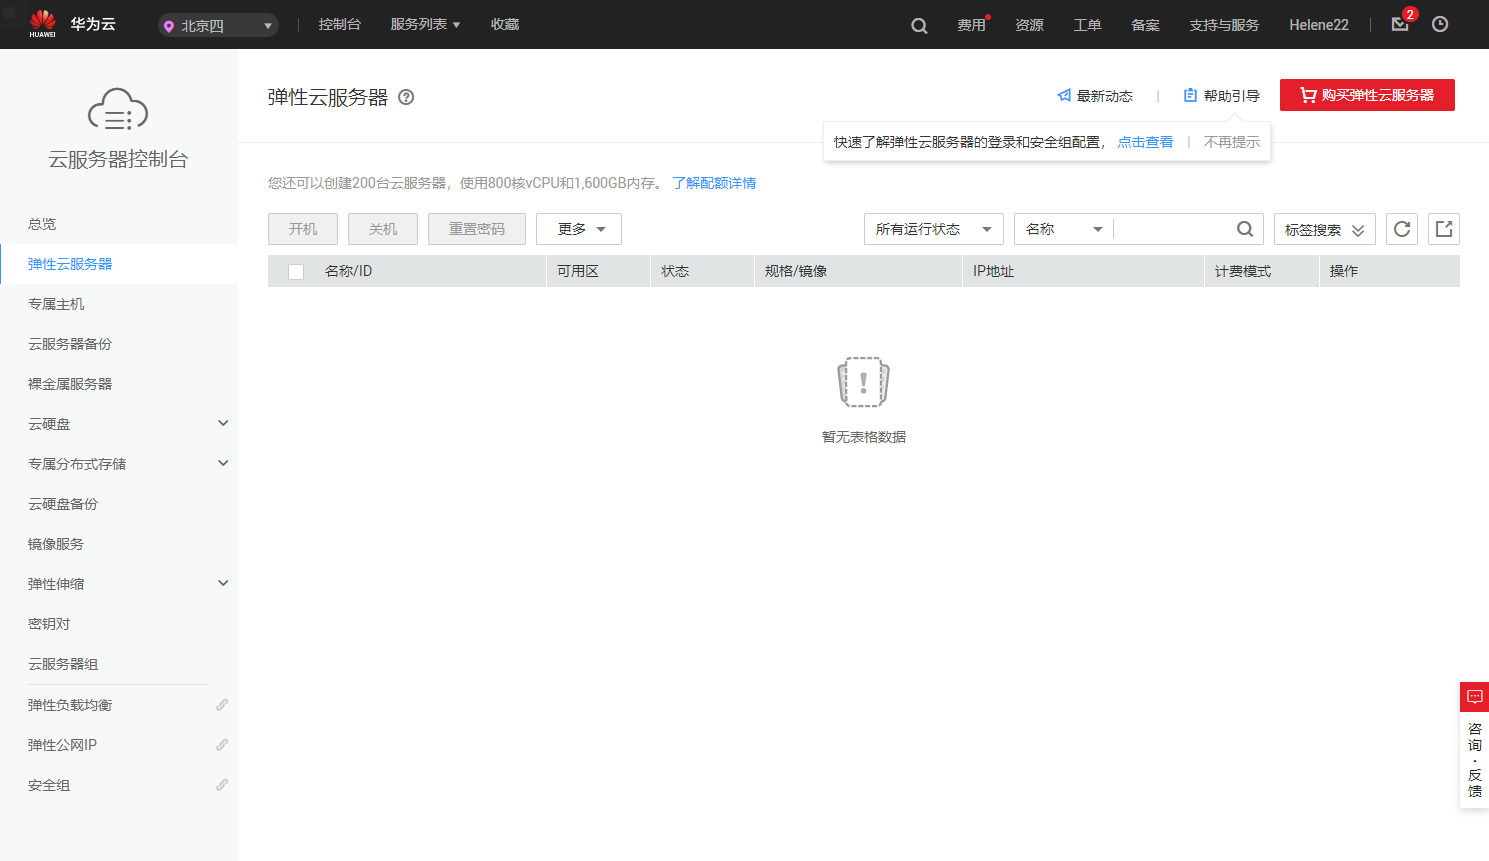This screenshot has width=1489, height=861.
Task: Open 收藏 in the top navigation
Action: [505, 24]
